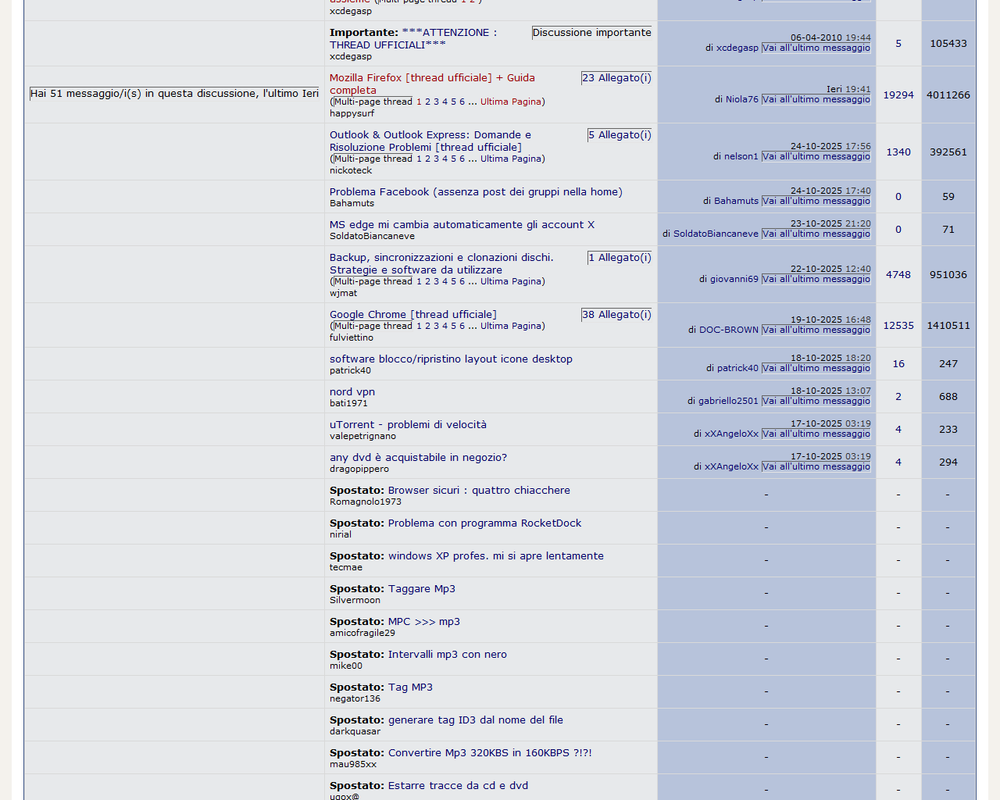Open ATTENZIONE THREAD UFFICIALI important thread
The width and height of the screenshot is (1000, 800).
(413, 38)
